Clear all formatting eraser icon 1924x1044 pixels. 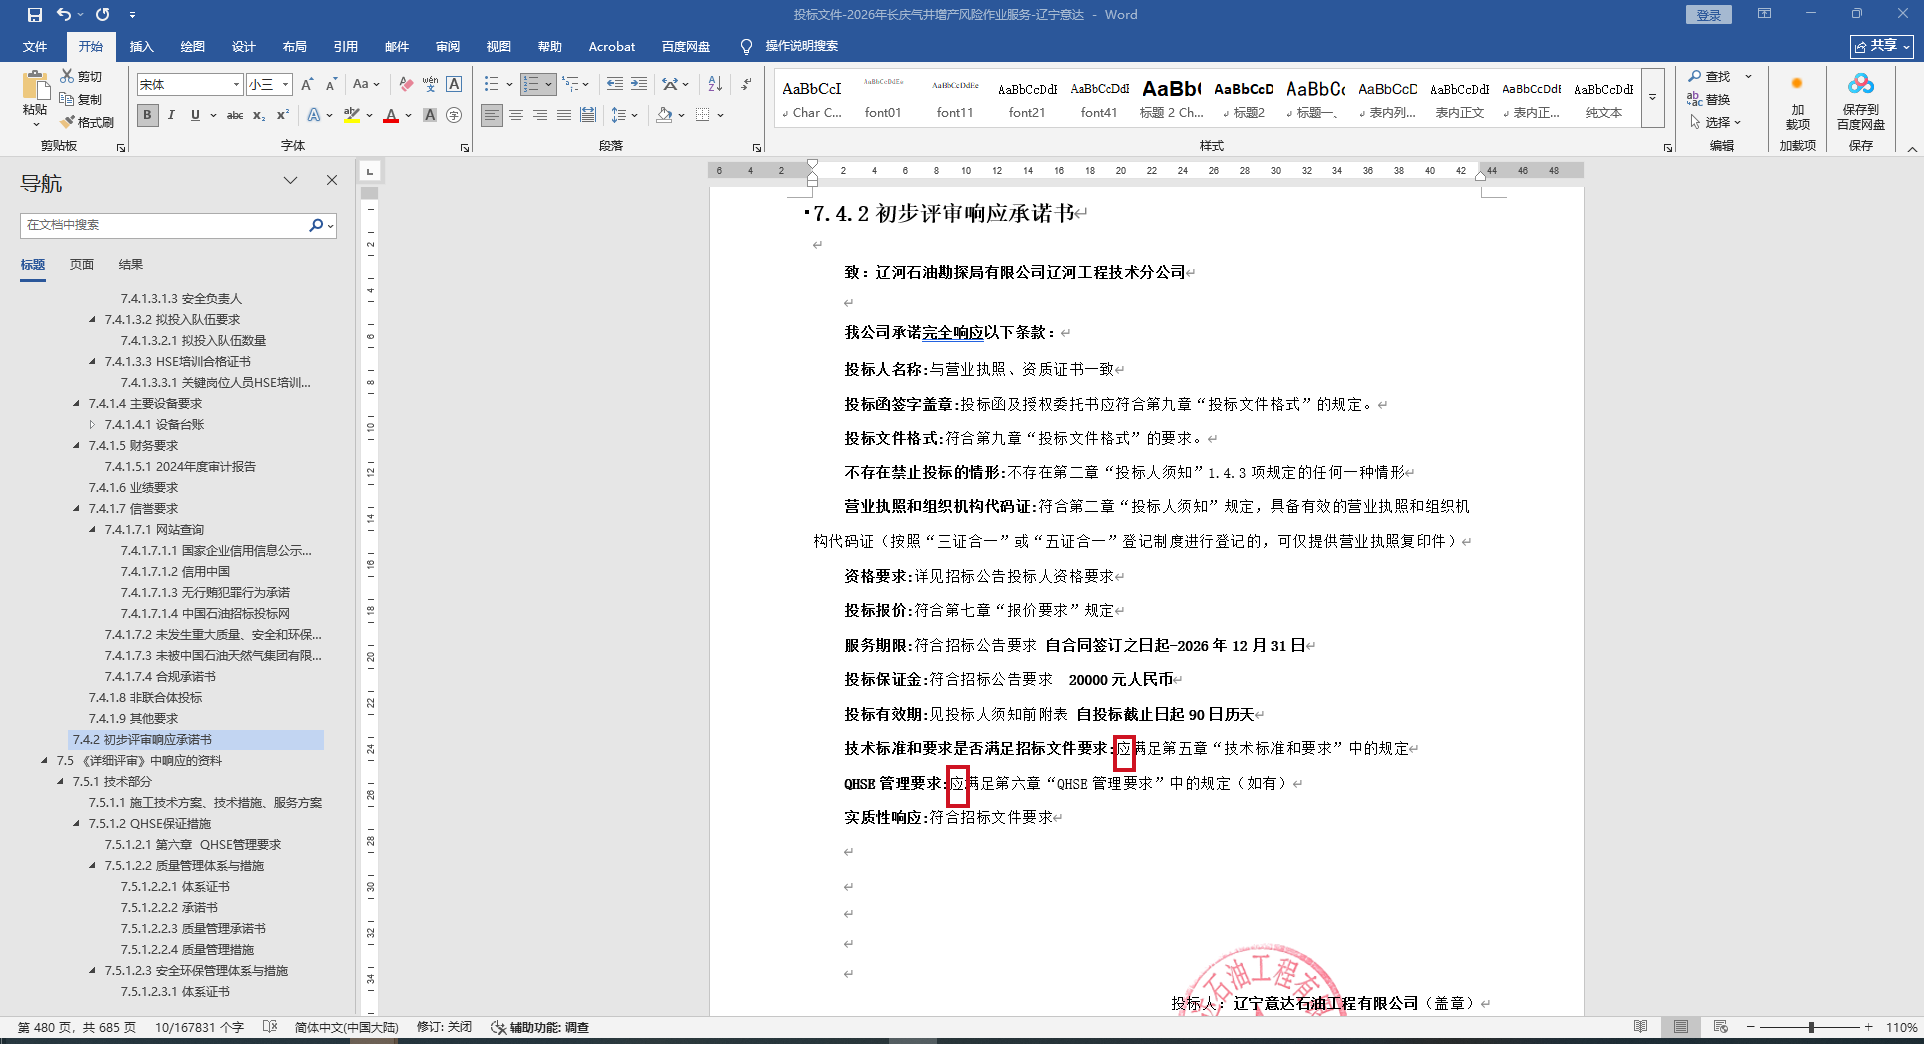pos(405,85)
